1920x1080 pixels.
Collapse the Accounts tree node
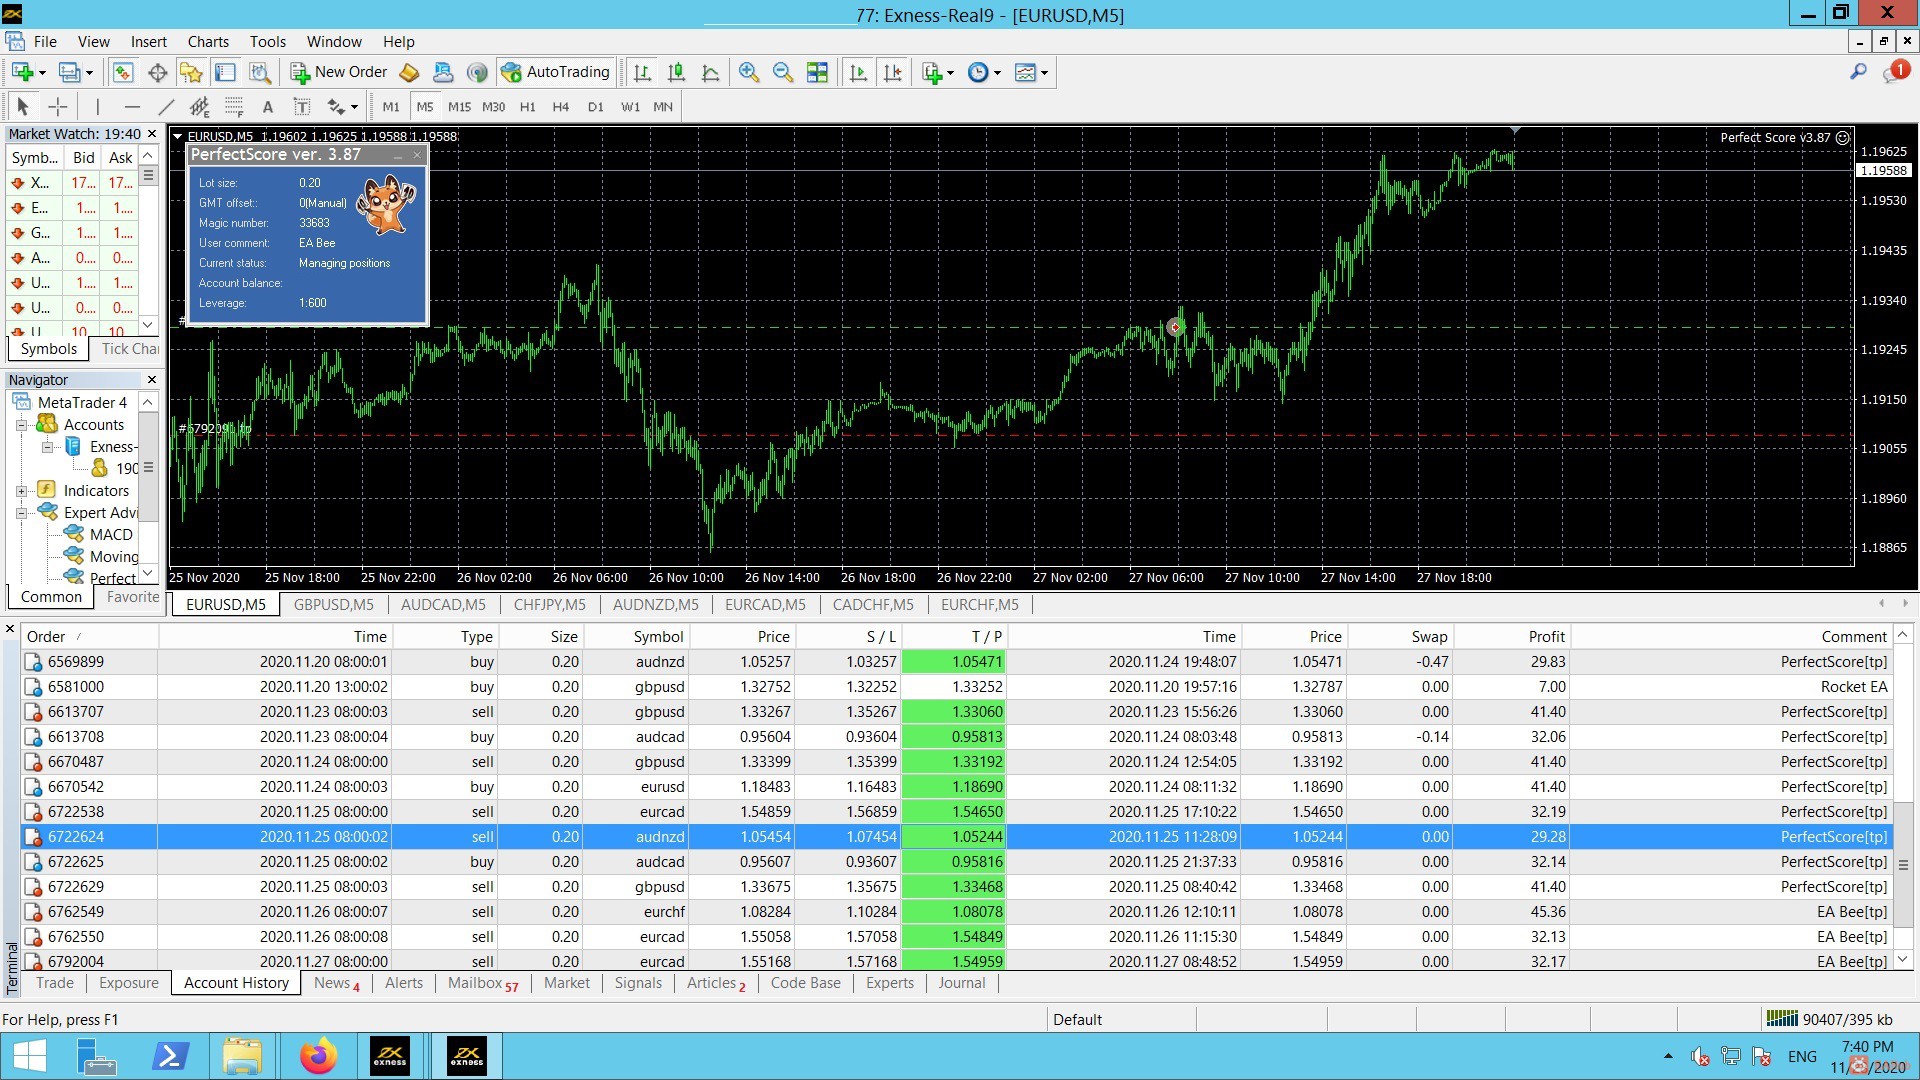pos(21,425)
